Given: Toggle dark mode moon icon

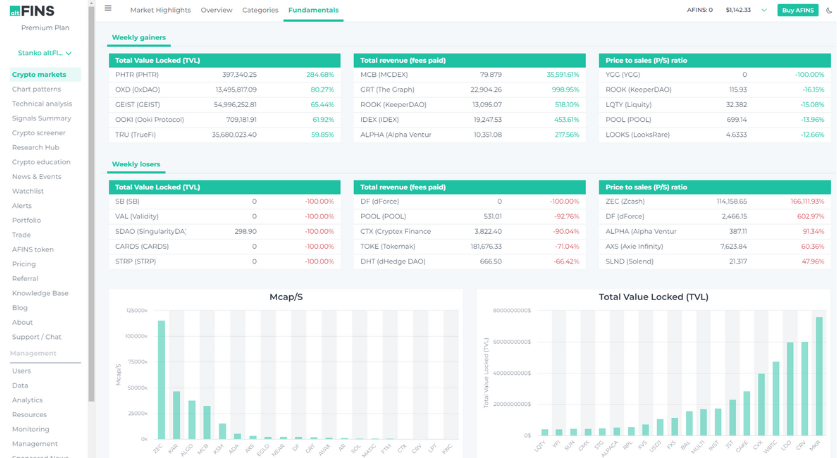Looking at the screenshot, I should [x=829, y=10].
